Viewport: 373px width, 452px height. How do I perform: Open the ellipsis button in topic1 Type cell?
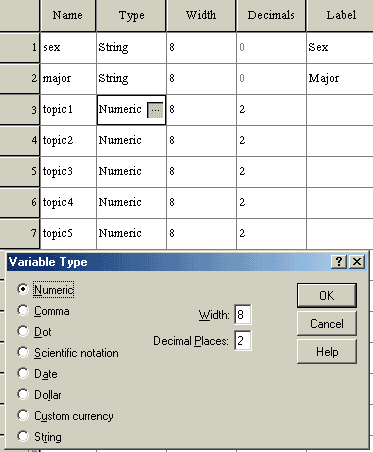coord(155,110)
